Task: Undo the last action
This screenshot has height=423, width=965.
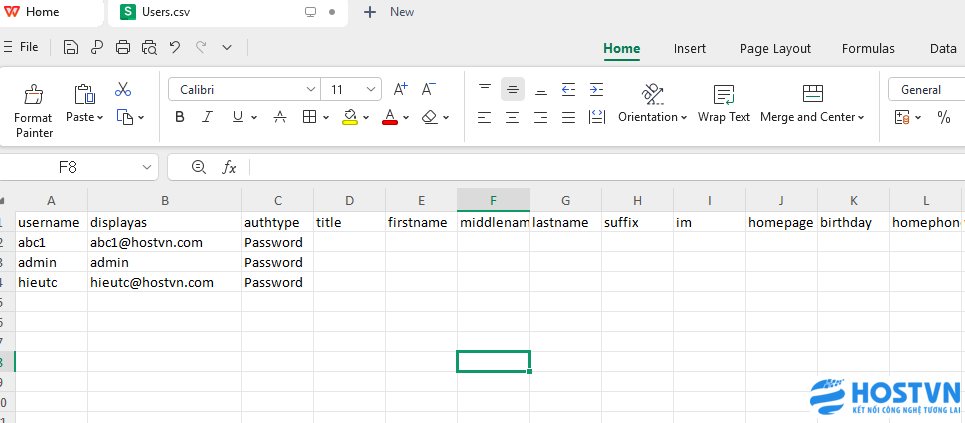Action: 175,47
